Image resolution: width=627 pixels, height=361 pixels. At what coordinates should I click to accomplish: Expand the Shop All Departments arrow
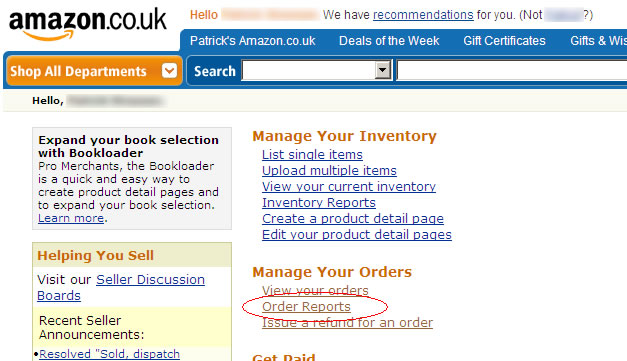pyautogui.click(x=170, y=71)
